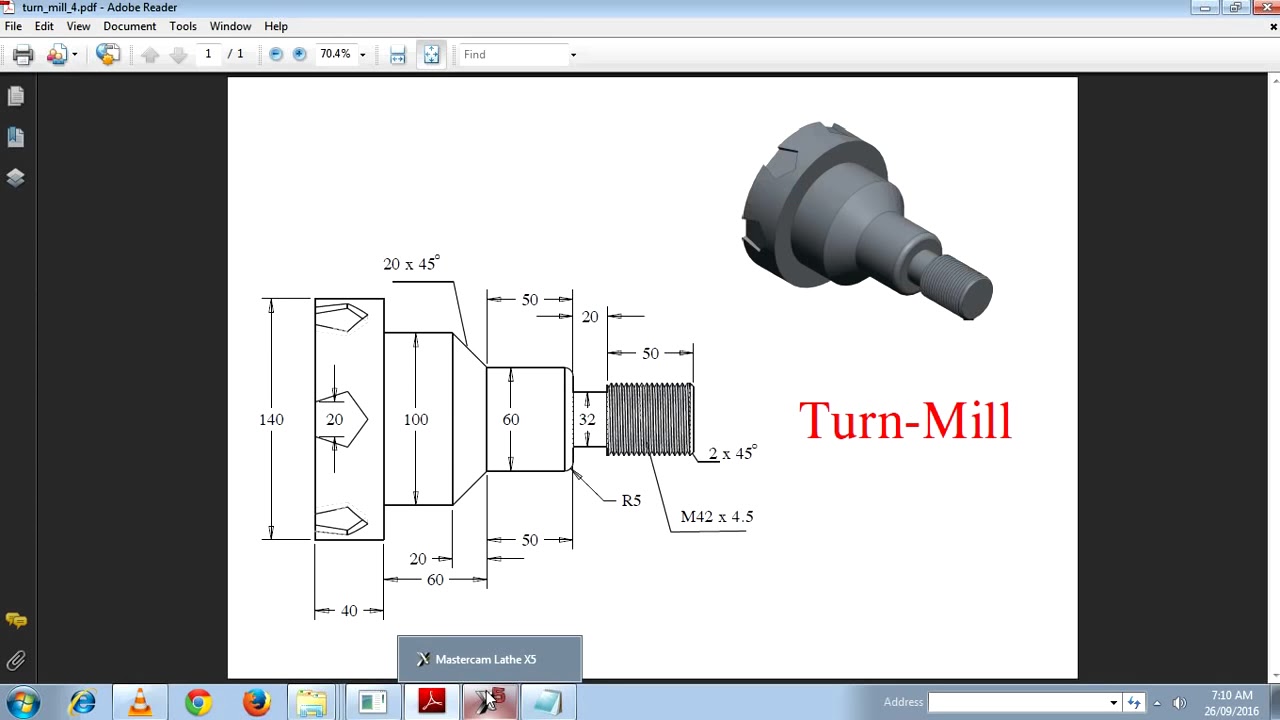
Task: Open the Find options dropdown arrow
Action: click(x=573, y=55)
